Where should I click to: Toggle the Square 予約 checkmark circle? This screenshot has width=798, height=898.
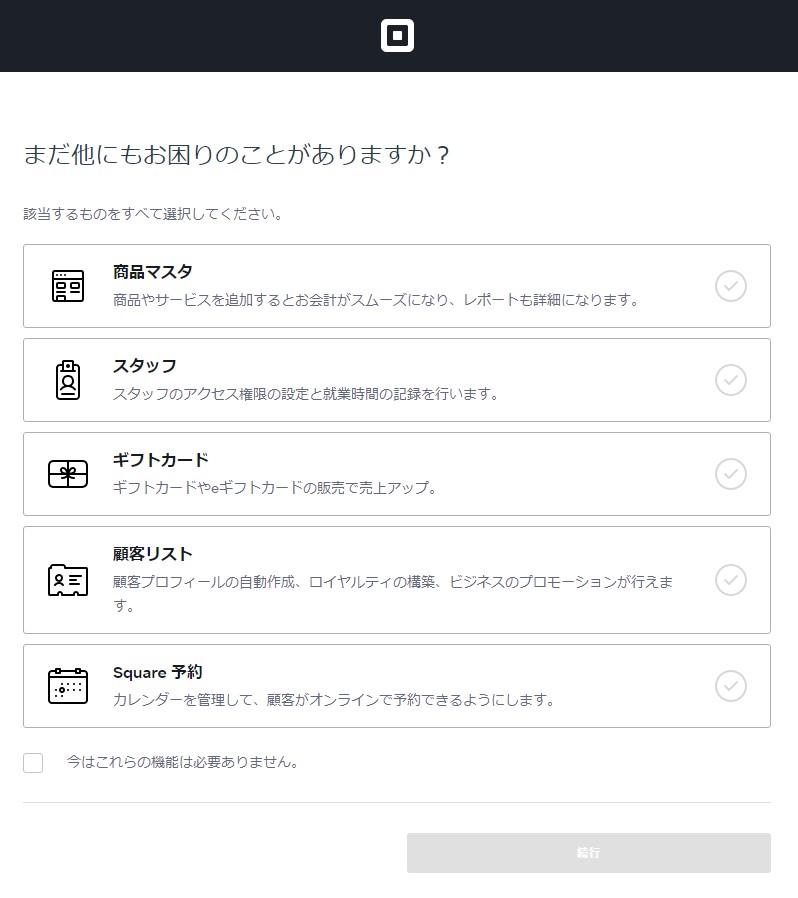click(x=731, y=686)
